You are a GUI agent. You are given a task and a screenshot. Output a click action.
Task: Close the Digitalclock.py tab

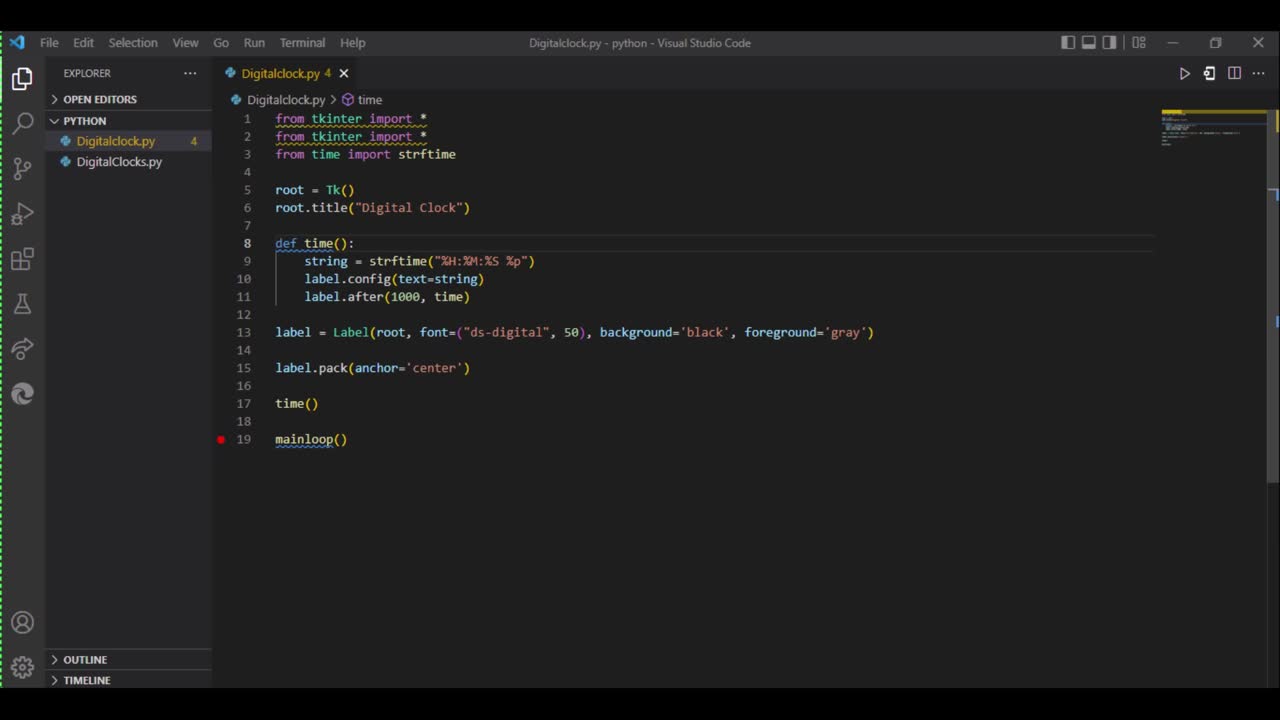point(344,73)
